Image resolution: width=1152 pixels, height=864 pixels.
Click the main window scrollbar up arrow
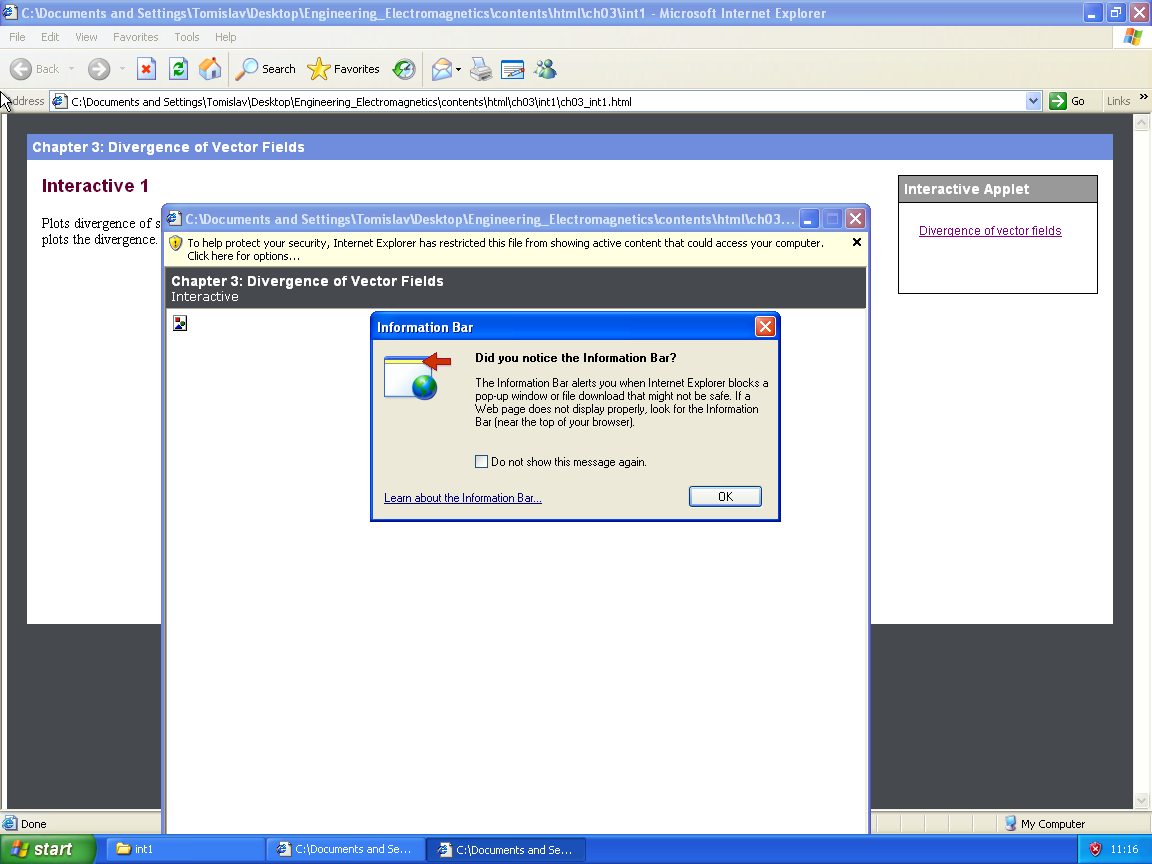pos(1141,123)
